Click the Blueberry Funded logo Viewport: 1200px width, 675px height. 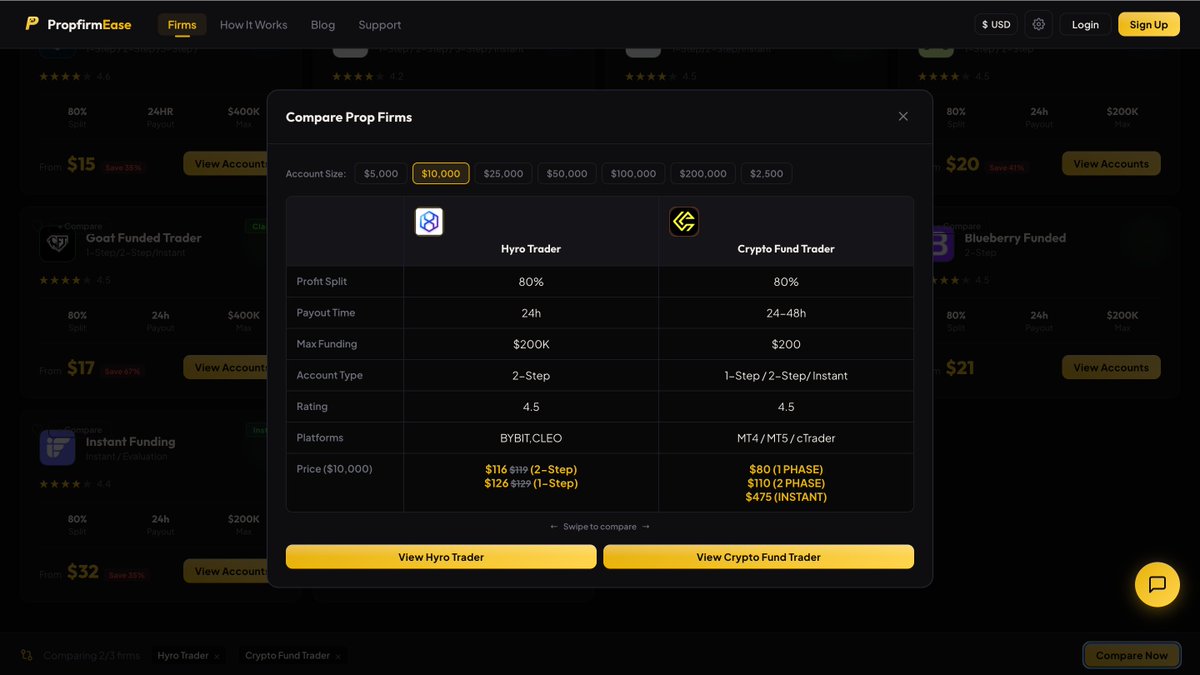[942, 243]
